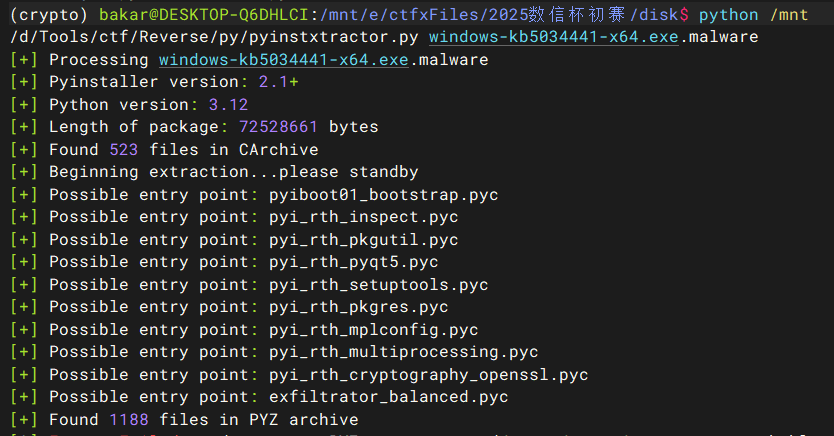834x436 pixels.
Task: Click pyi_rth_cryptography_openssl.pyc filename
Action: pos(428,375)
